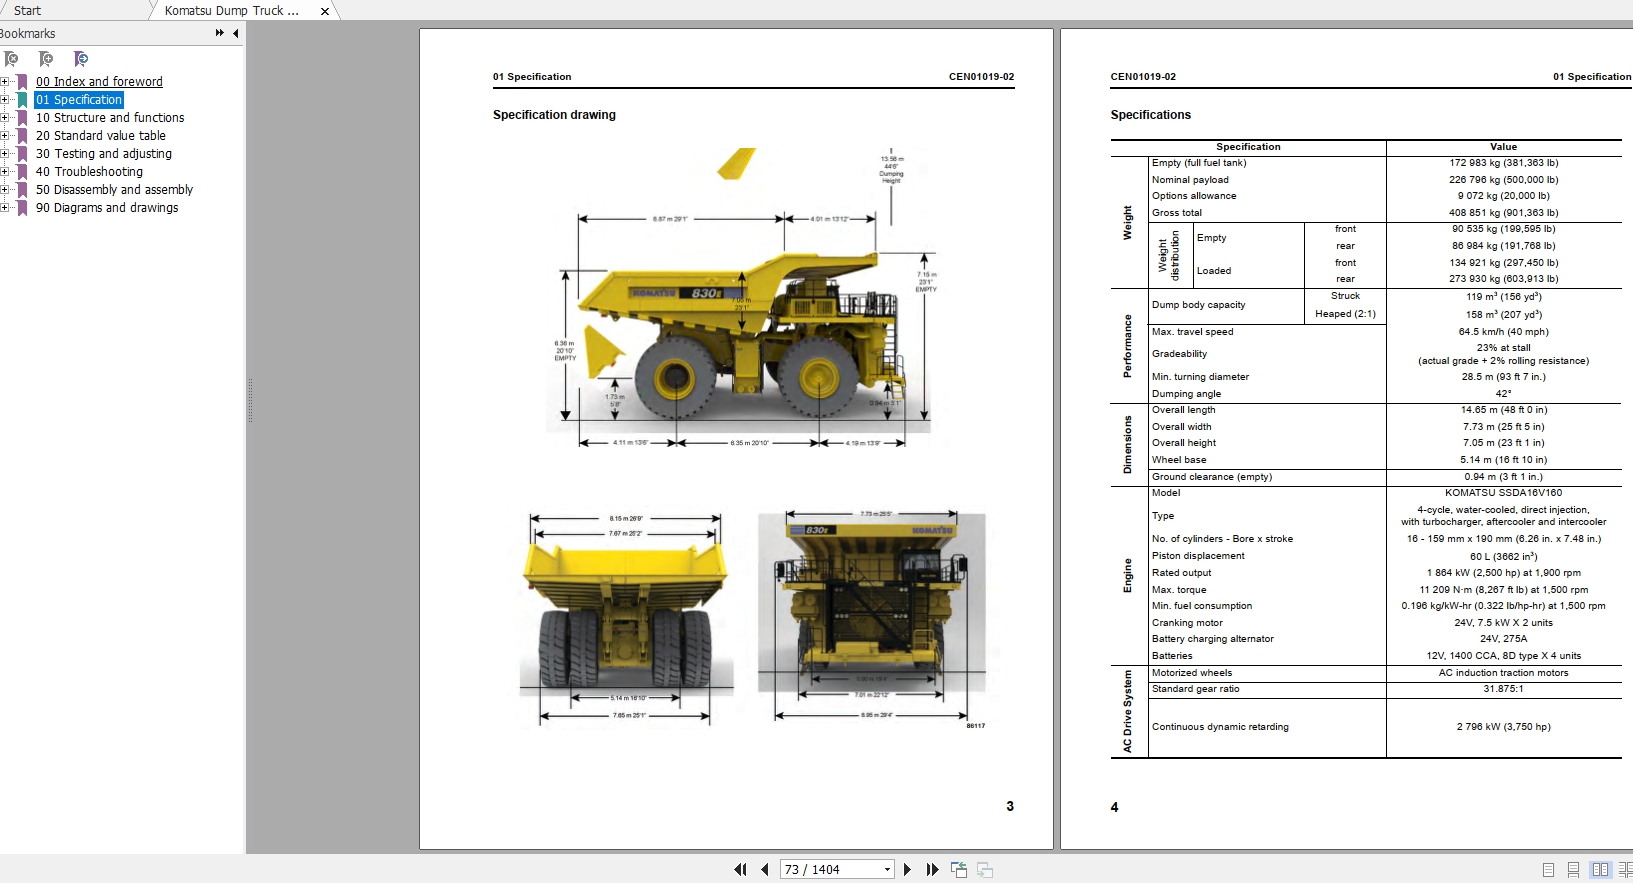
Task: Open the 00 Index and foreword bookmark
Action: pyautogui.click(x=99, y=82)
